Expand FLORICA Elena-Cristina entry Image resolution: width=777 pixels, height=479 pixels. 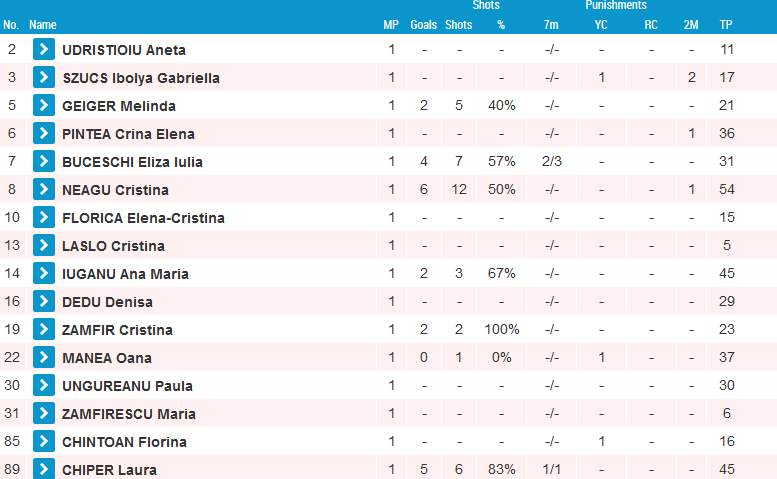44,217
